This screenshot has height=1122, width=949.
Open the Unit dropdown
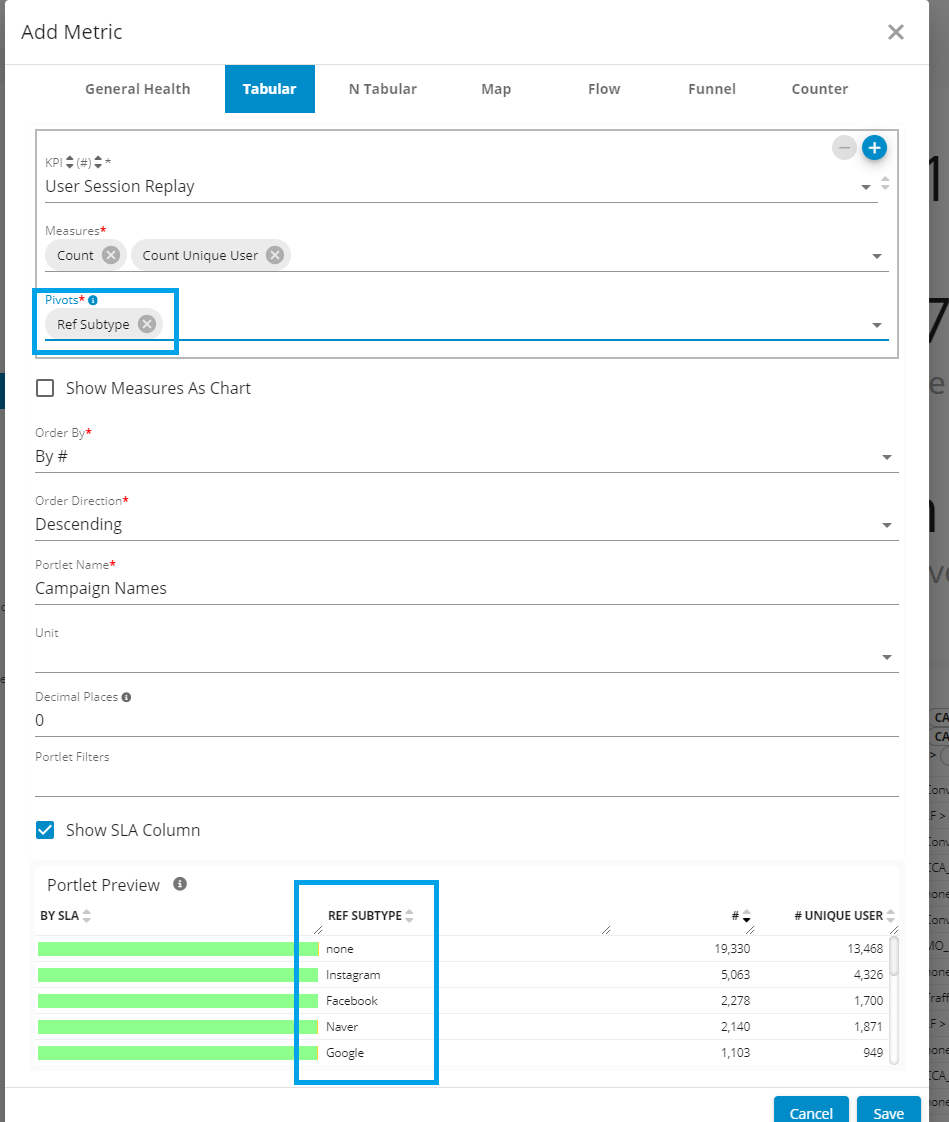(886, 657)
